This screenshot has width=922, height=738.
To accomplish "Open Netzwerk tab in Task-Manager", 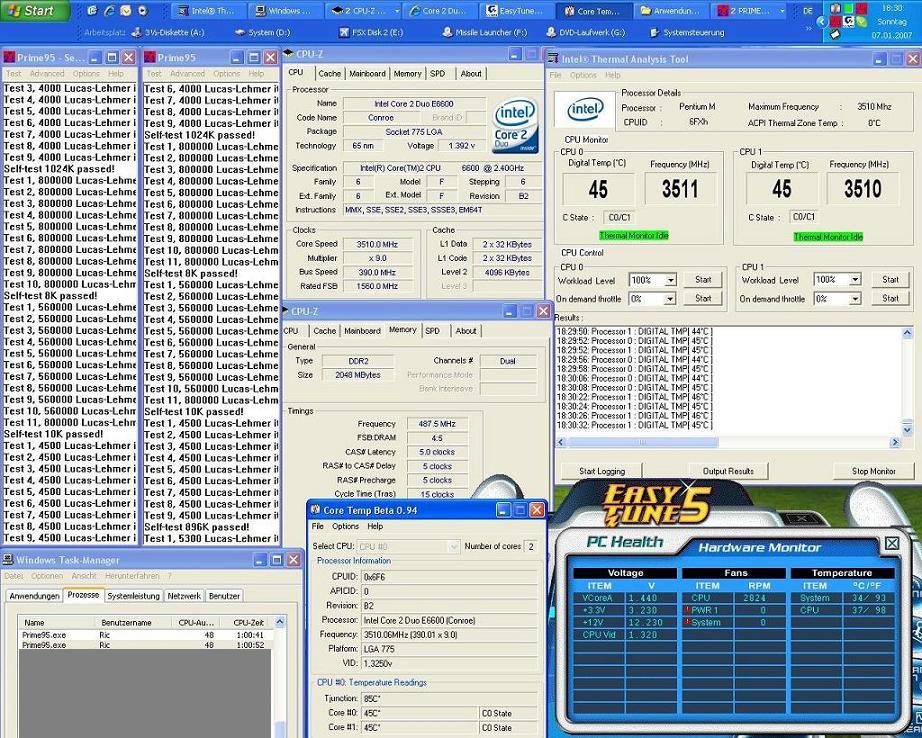I will [184, 596].
